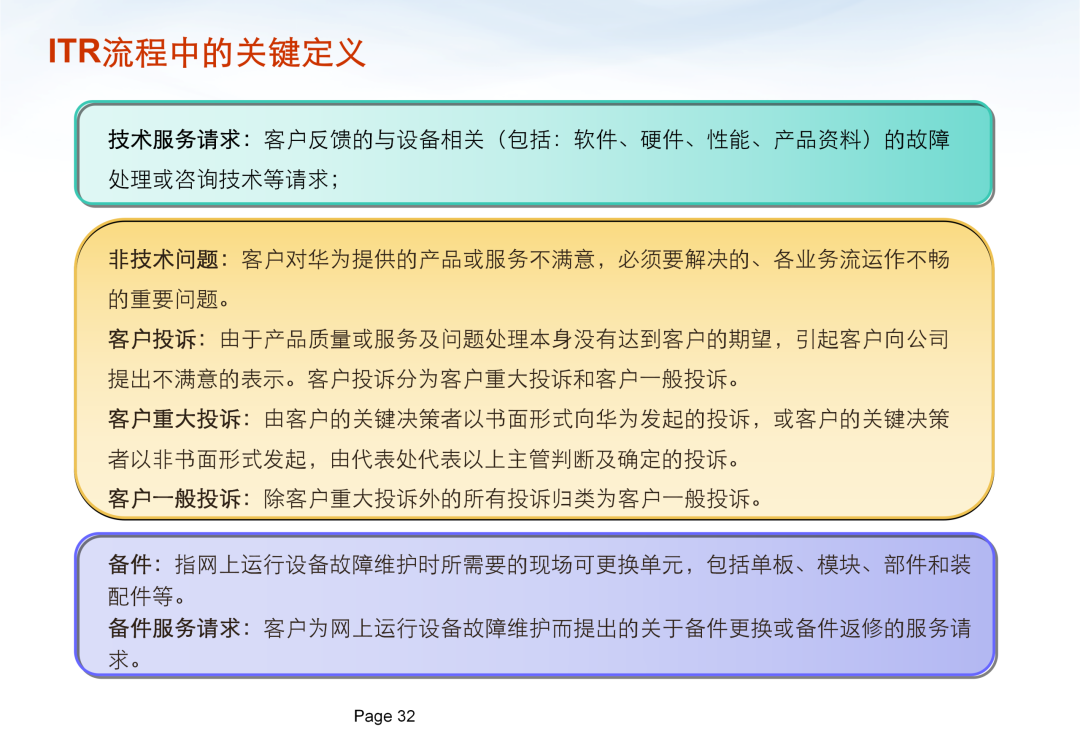The width and height of the screenshot is (1080, 748).
Task: Select the bold term 客户重大投诉
Action: point(174,419)
